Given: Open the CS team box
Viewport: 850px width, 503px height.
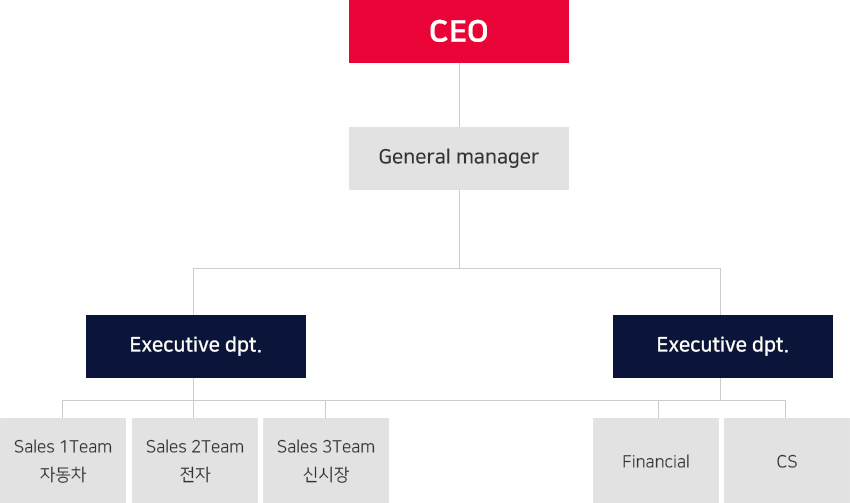Looking at the screenshot, I should coord(787,461).
